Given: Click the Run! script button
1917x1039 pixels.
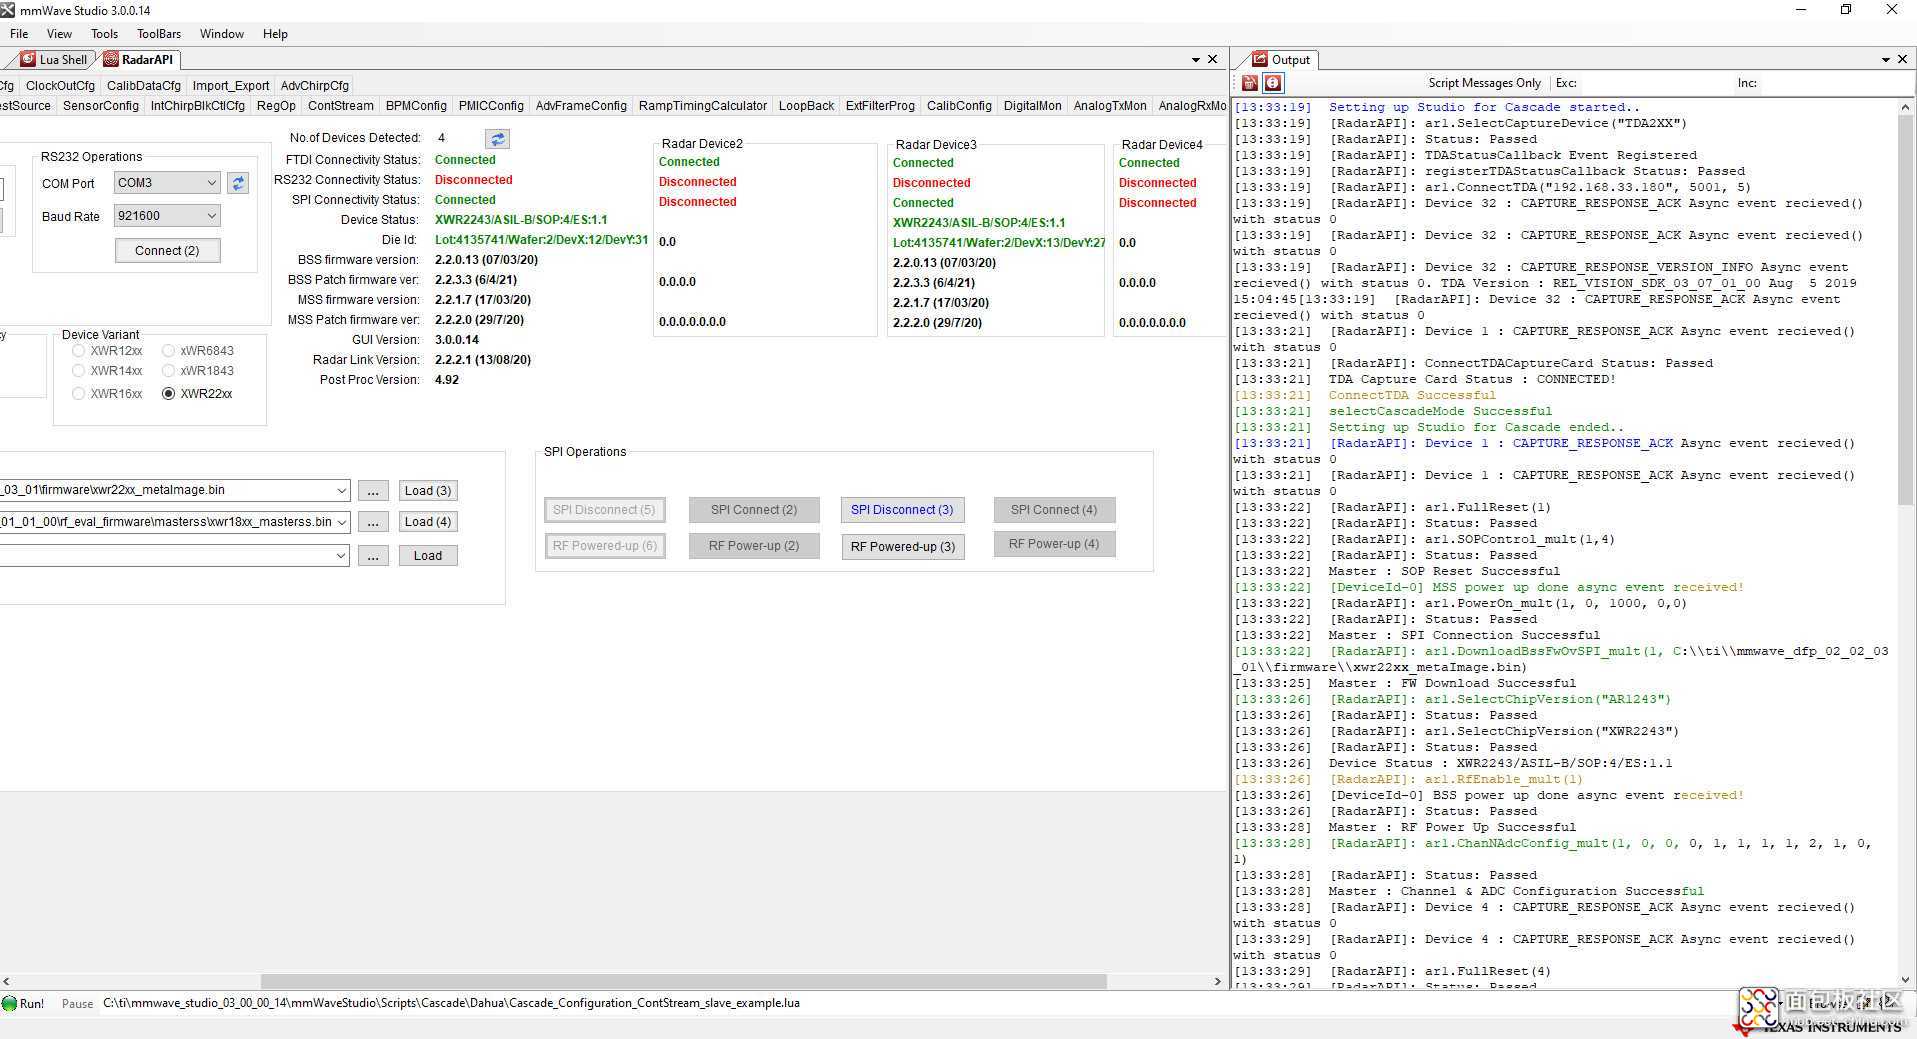Looking at the screenshot, I should coord(24,1003).
